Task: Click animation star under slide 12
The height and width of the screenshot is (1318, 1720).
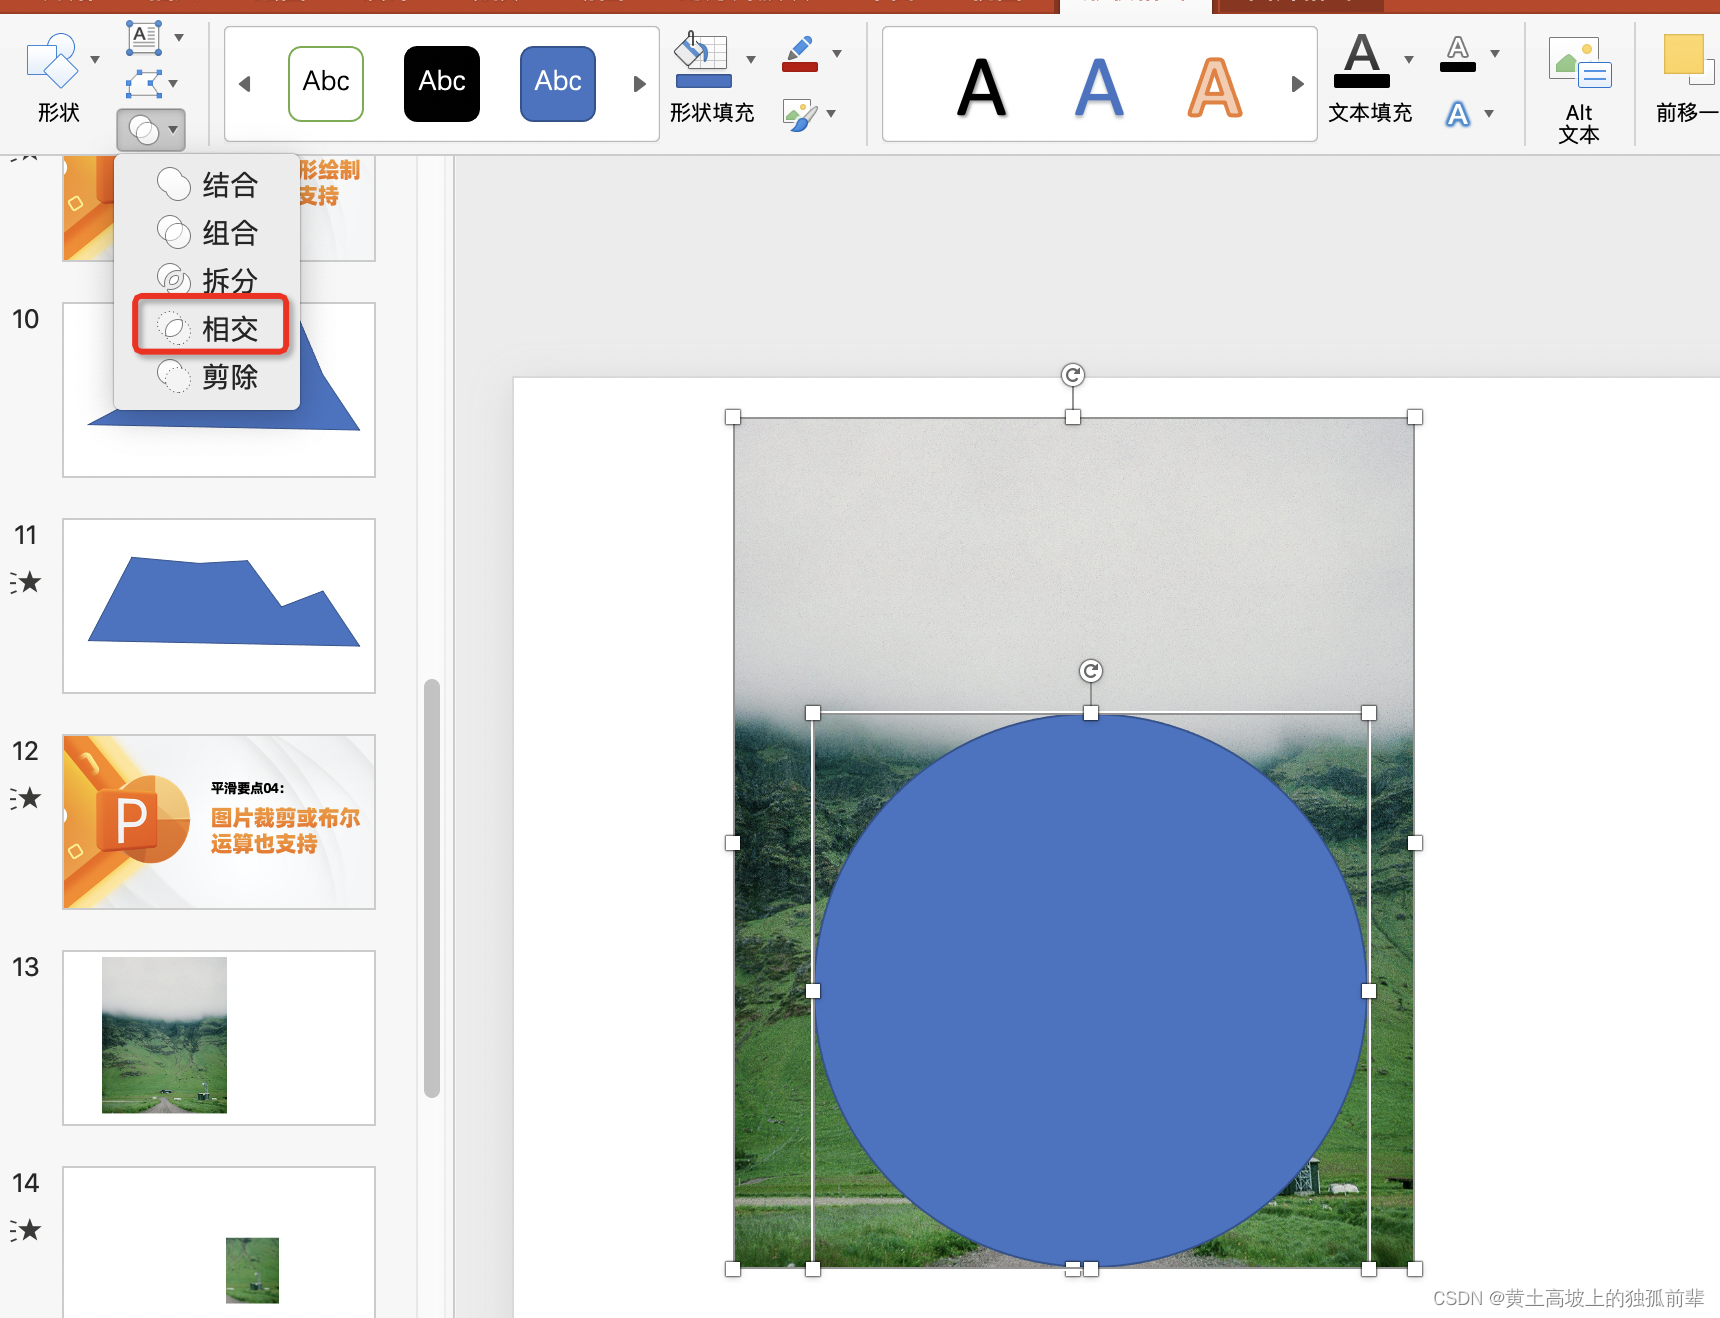Action: coord(26,798)
